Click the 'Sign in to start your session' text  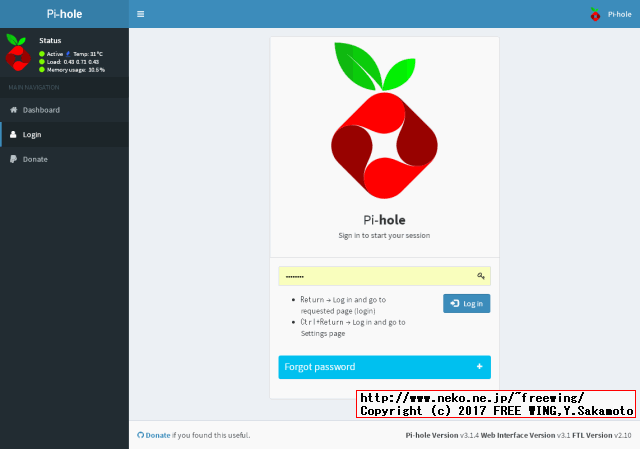click(x=384, y=236)
